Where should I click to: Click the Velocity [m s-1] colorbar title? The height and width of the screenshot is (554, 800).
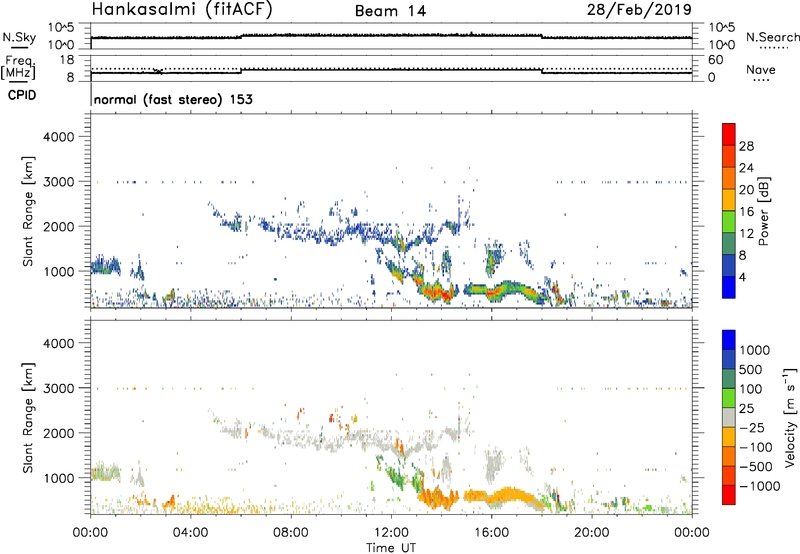(790, 417)
